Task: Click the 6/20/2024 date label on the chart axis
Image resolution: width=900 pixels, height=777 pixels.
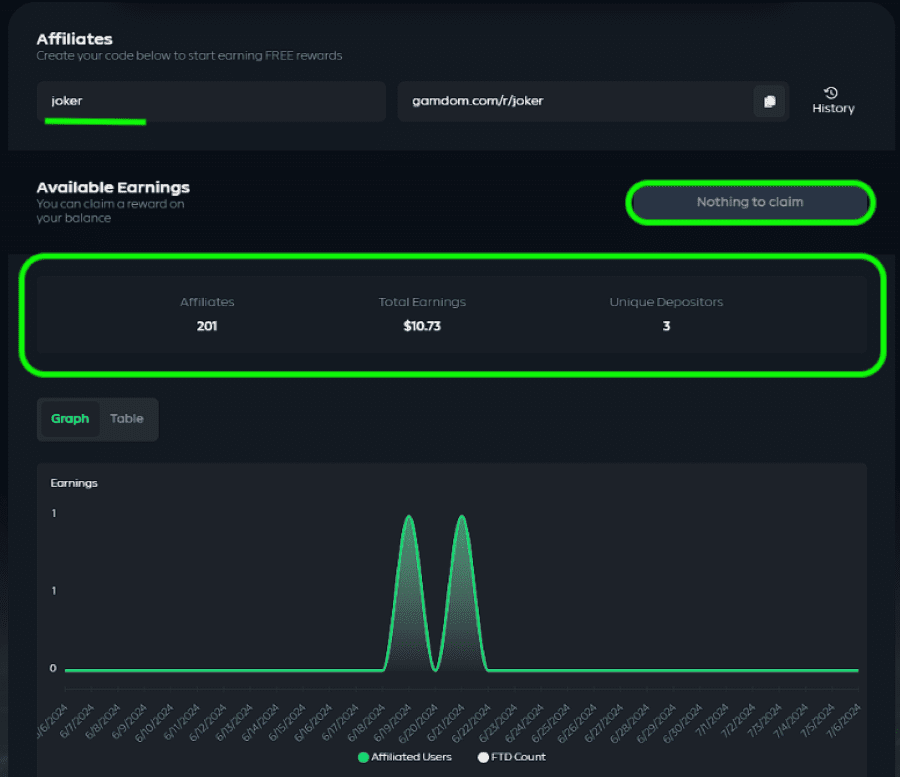Action: pos(418,723)
